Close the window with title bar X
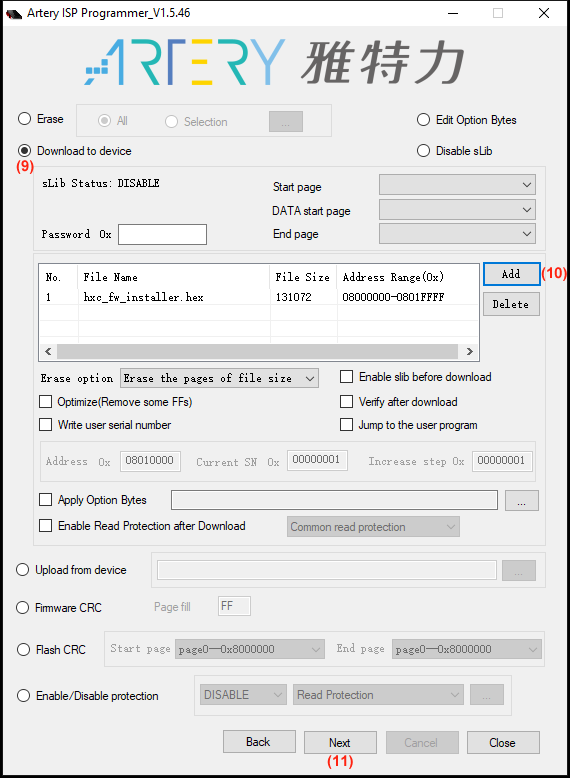570x778 pixels. point(544,13)
